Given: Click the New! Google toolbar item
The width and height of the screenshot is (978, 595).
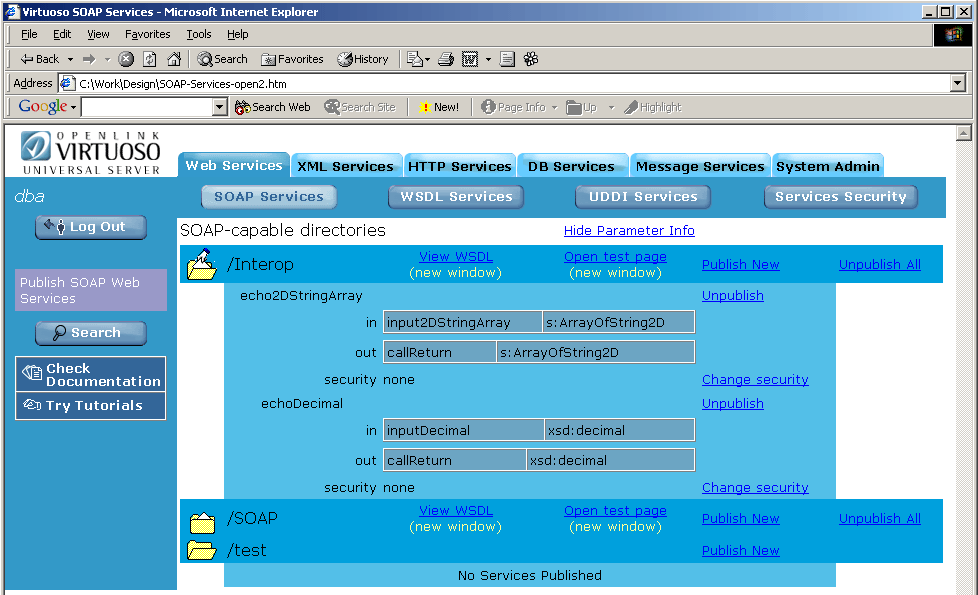Looking at the screenshot, I should (x=439, y=107).
